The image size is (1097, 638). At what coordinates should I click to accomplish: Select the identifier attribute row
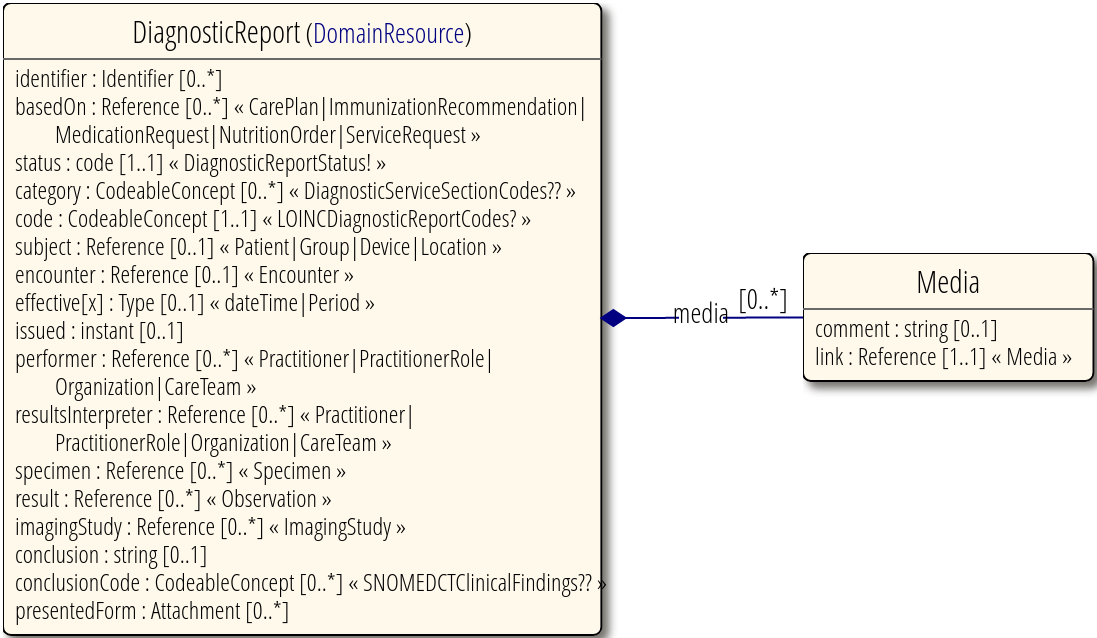(120, 79)
